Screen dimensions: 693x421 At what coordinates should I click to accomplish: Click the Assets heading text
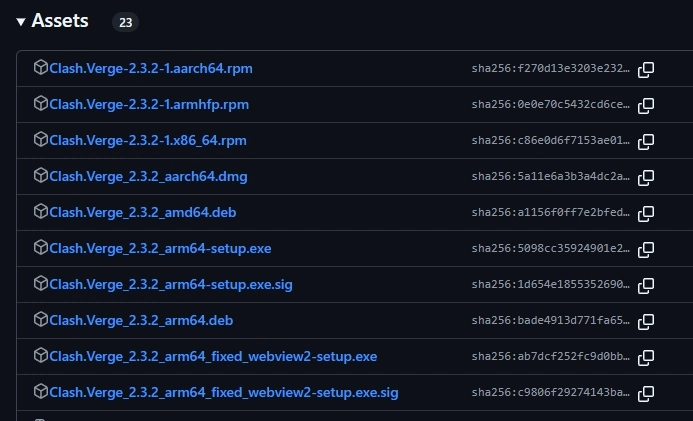pos(60,21)
